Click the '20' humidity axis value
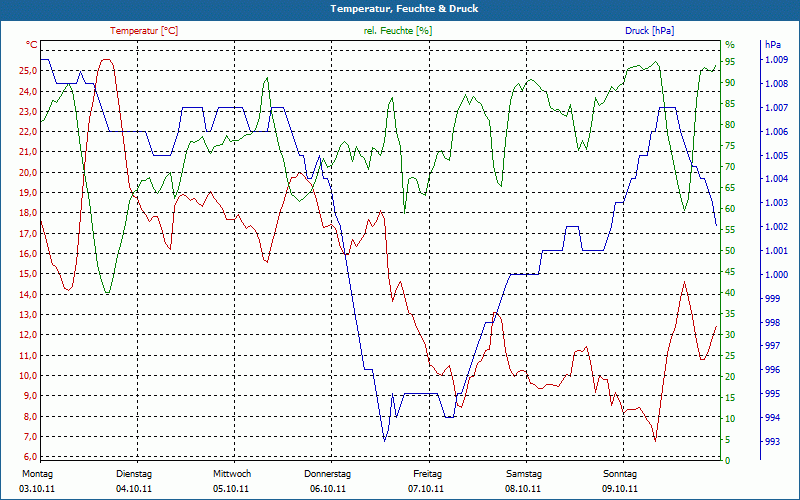This screenshot has height=500, width=800. [730, 377]
